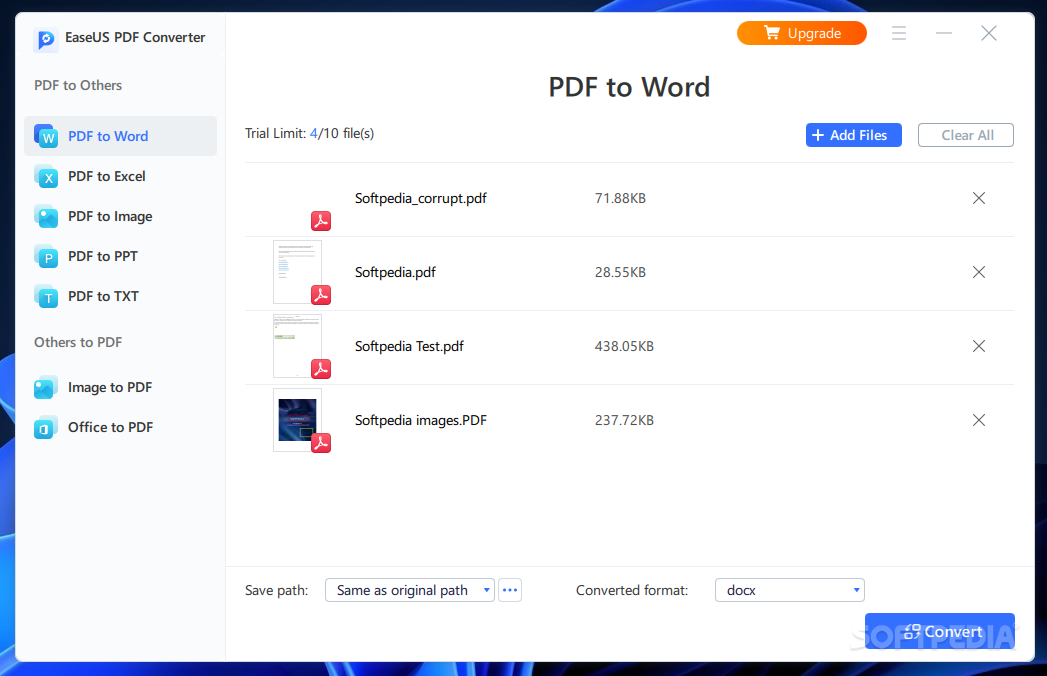Expand the Converted format docx dropdown
This screenshot has width=1047, height=676.
point(789,590)
